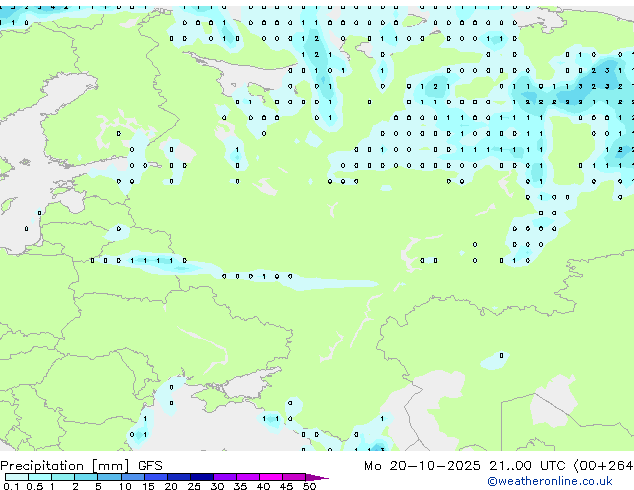Screen dimensions: 634x490
Task: Pick the 40–45 mm bright magenta swatch
Action: click(271, 477)
